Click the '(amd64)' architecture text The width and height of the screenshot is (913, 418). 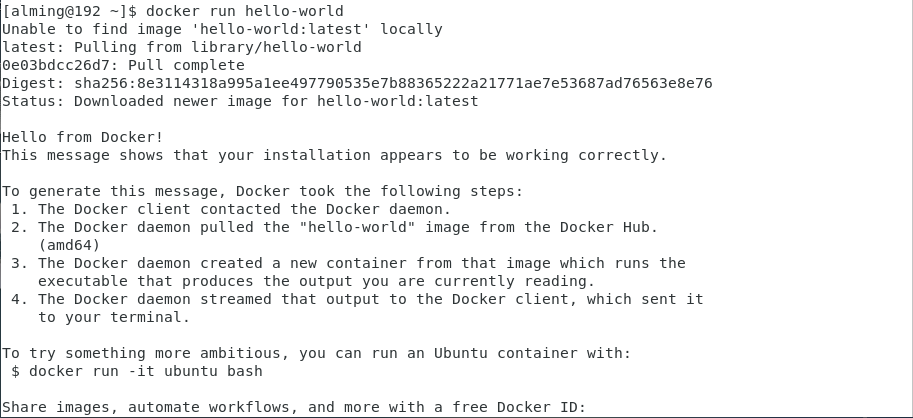click(69, 245)
